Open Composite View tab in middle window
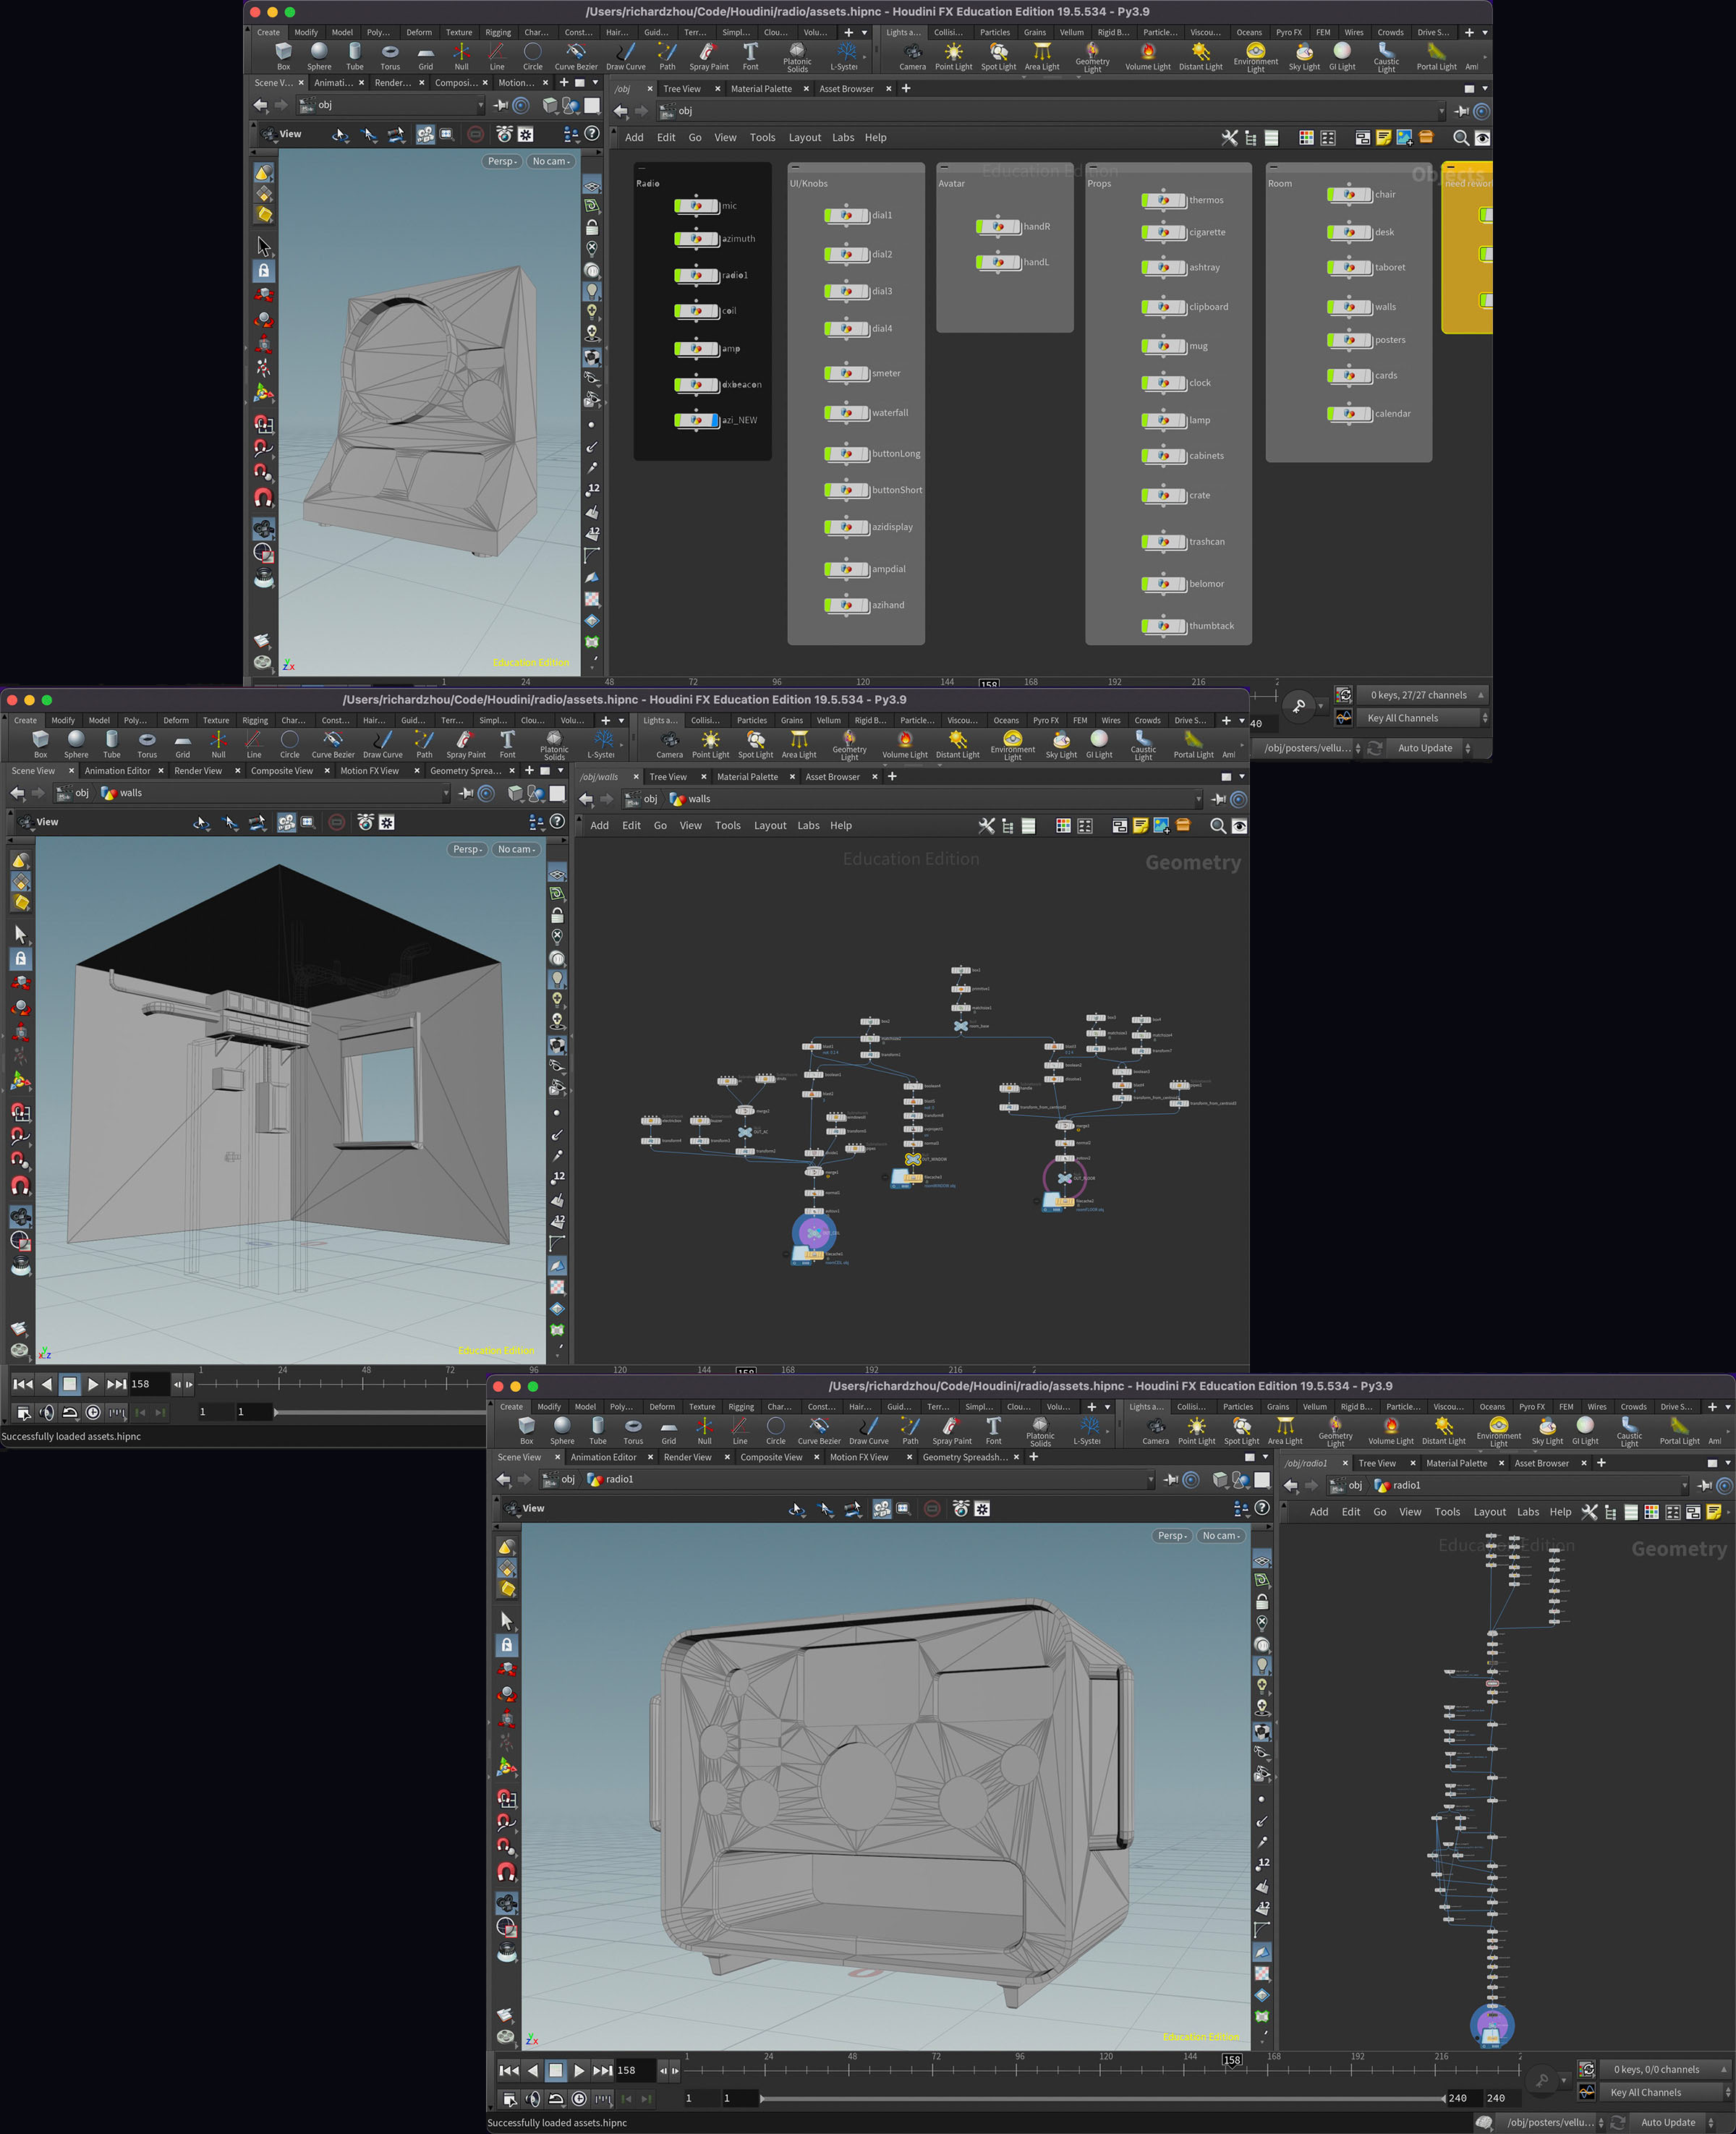 (x=282, y=771)
